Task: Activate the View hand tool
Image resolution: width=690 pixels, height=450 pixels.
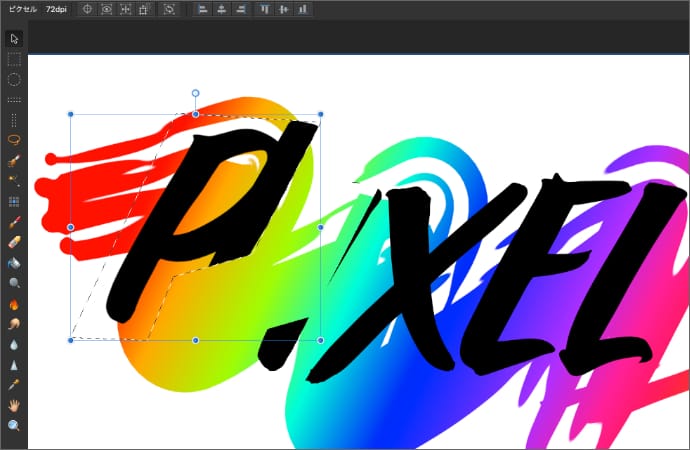Action: click(x=14, y=405)
